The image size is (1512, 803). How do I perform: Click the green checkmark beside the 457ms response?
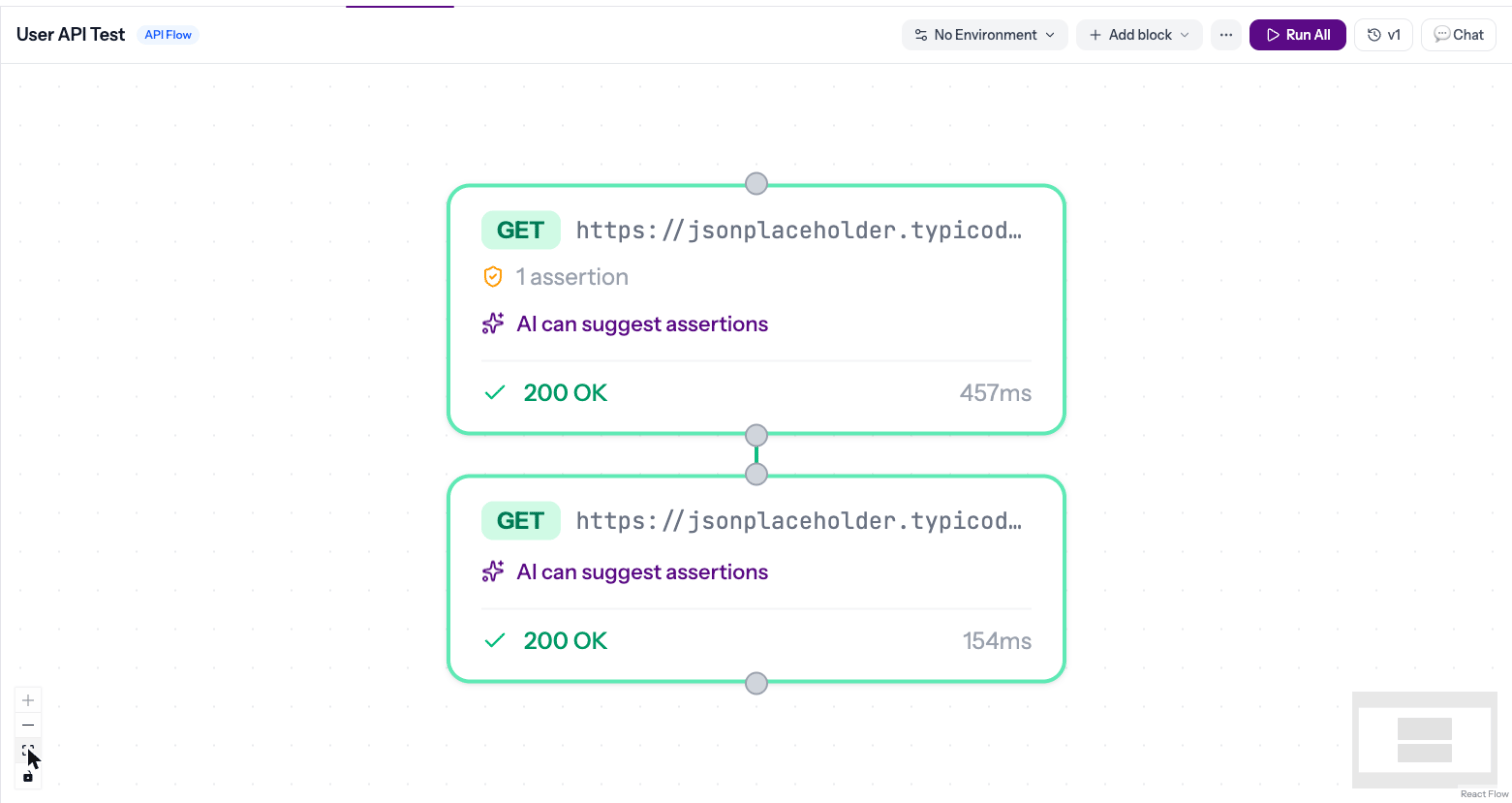[x=494, y=393]
